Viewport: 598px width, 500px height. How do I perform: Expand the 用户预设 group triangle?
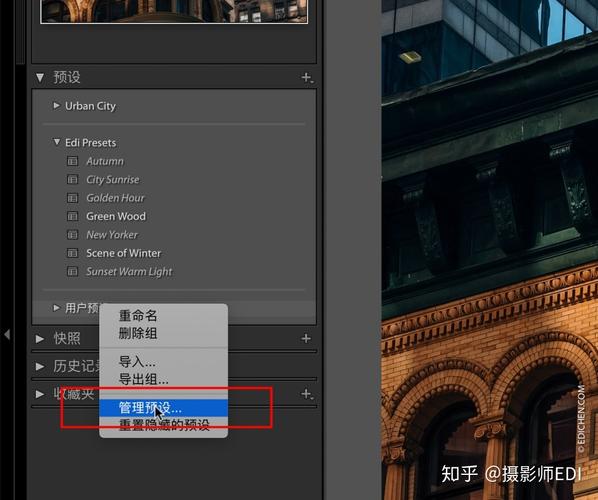56,307
